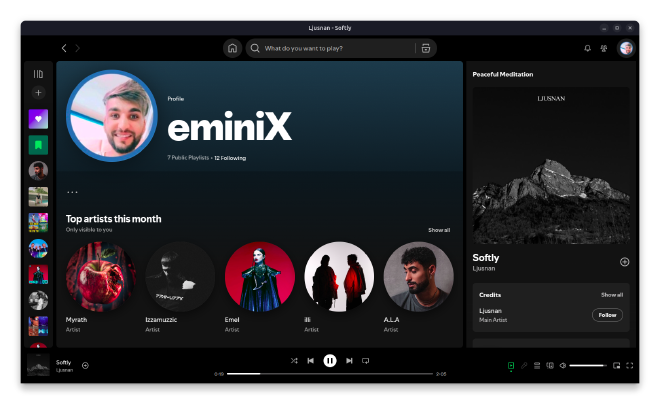660x404 pixels.
Task: Show all top artists this month
Action: click(439, 230)
